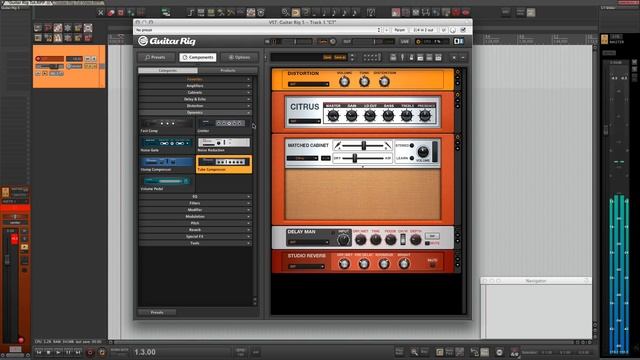Click the Matched Cabinet microphone position slider
The image size is (640, 360).
coord(363,145)
